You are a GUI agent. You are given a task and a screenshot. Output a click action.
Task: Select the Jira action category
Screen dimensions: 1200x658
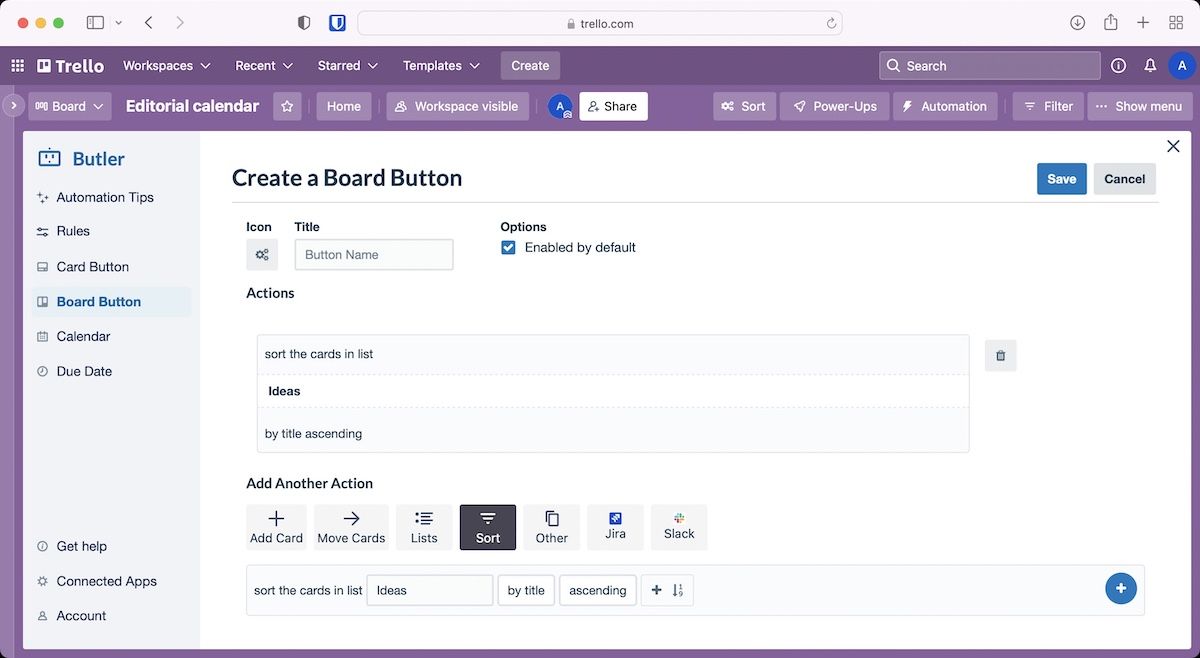point(615,527)
